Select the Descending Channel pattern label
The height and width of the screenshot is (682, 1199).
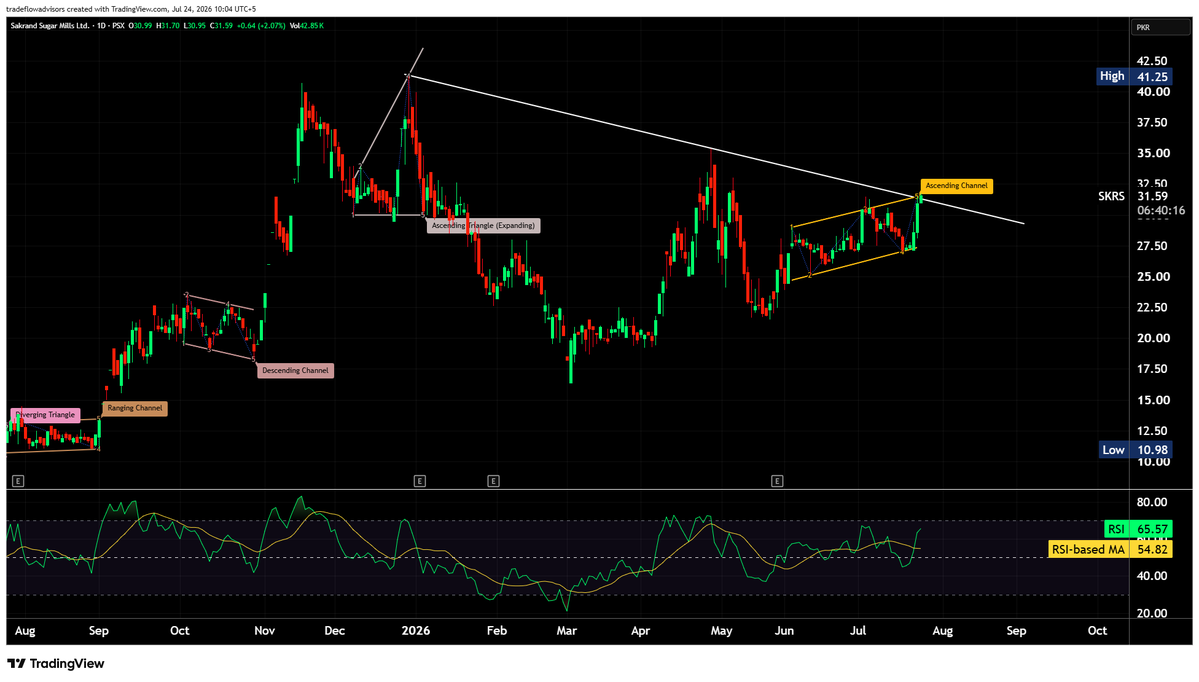click(295, 371)
